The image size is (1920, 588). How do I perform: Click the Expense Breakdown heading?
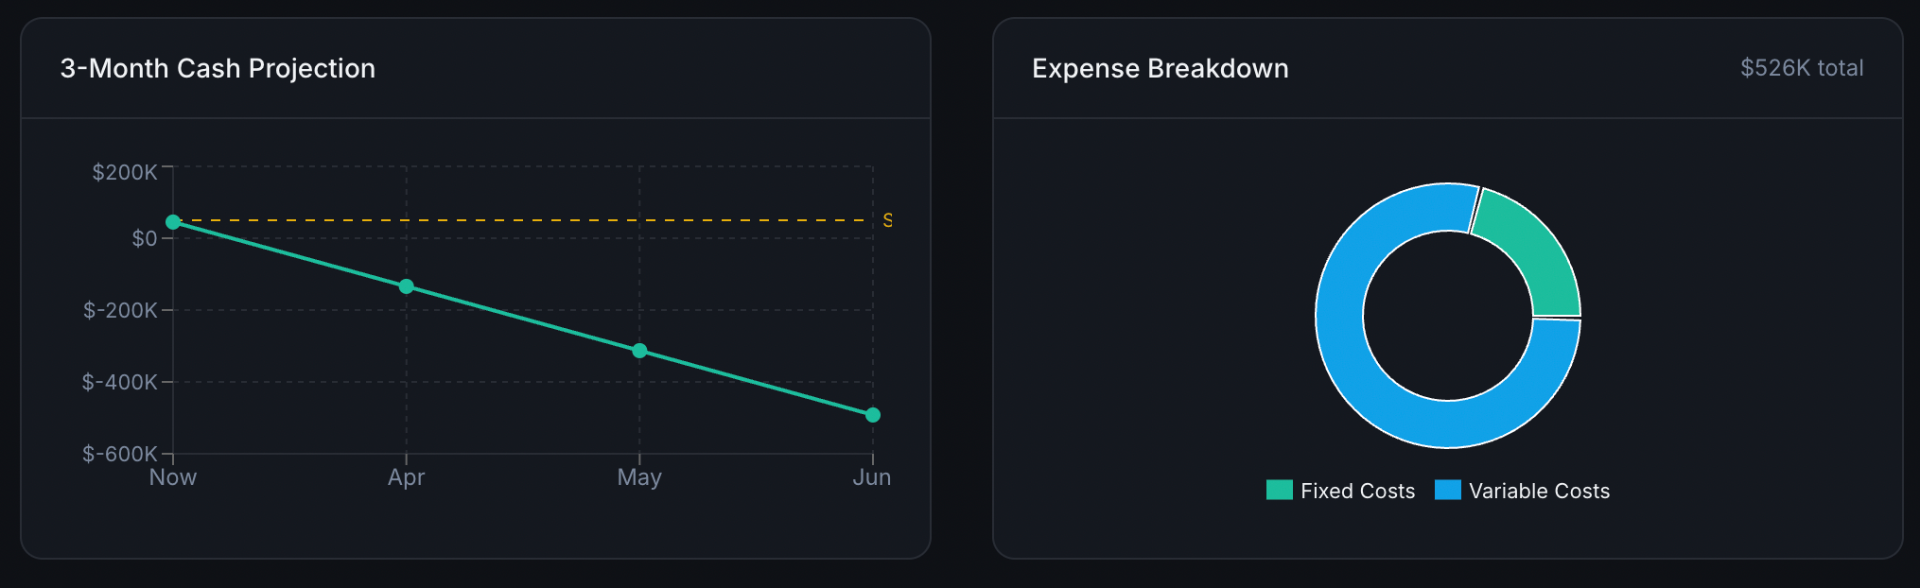[1160, 68]
